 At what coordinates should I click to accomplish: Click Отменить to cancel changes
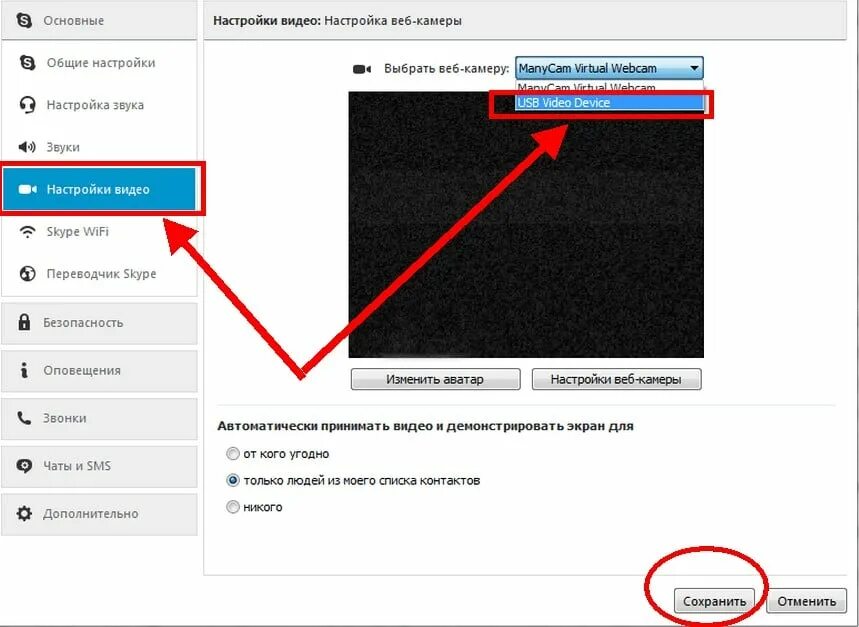click(x=806, y=601)
